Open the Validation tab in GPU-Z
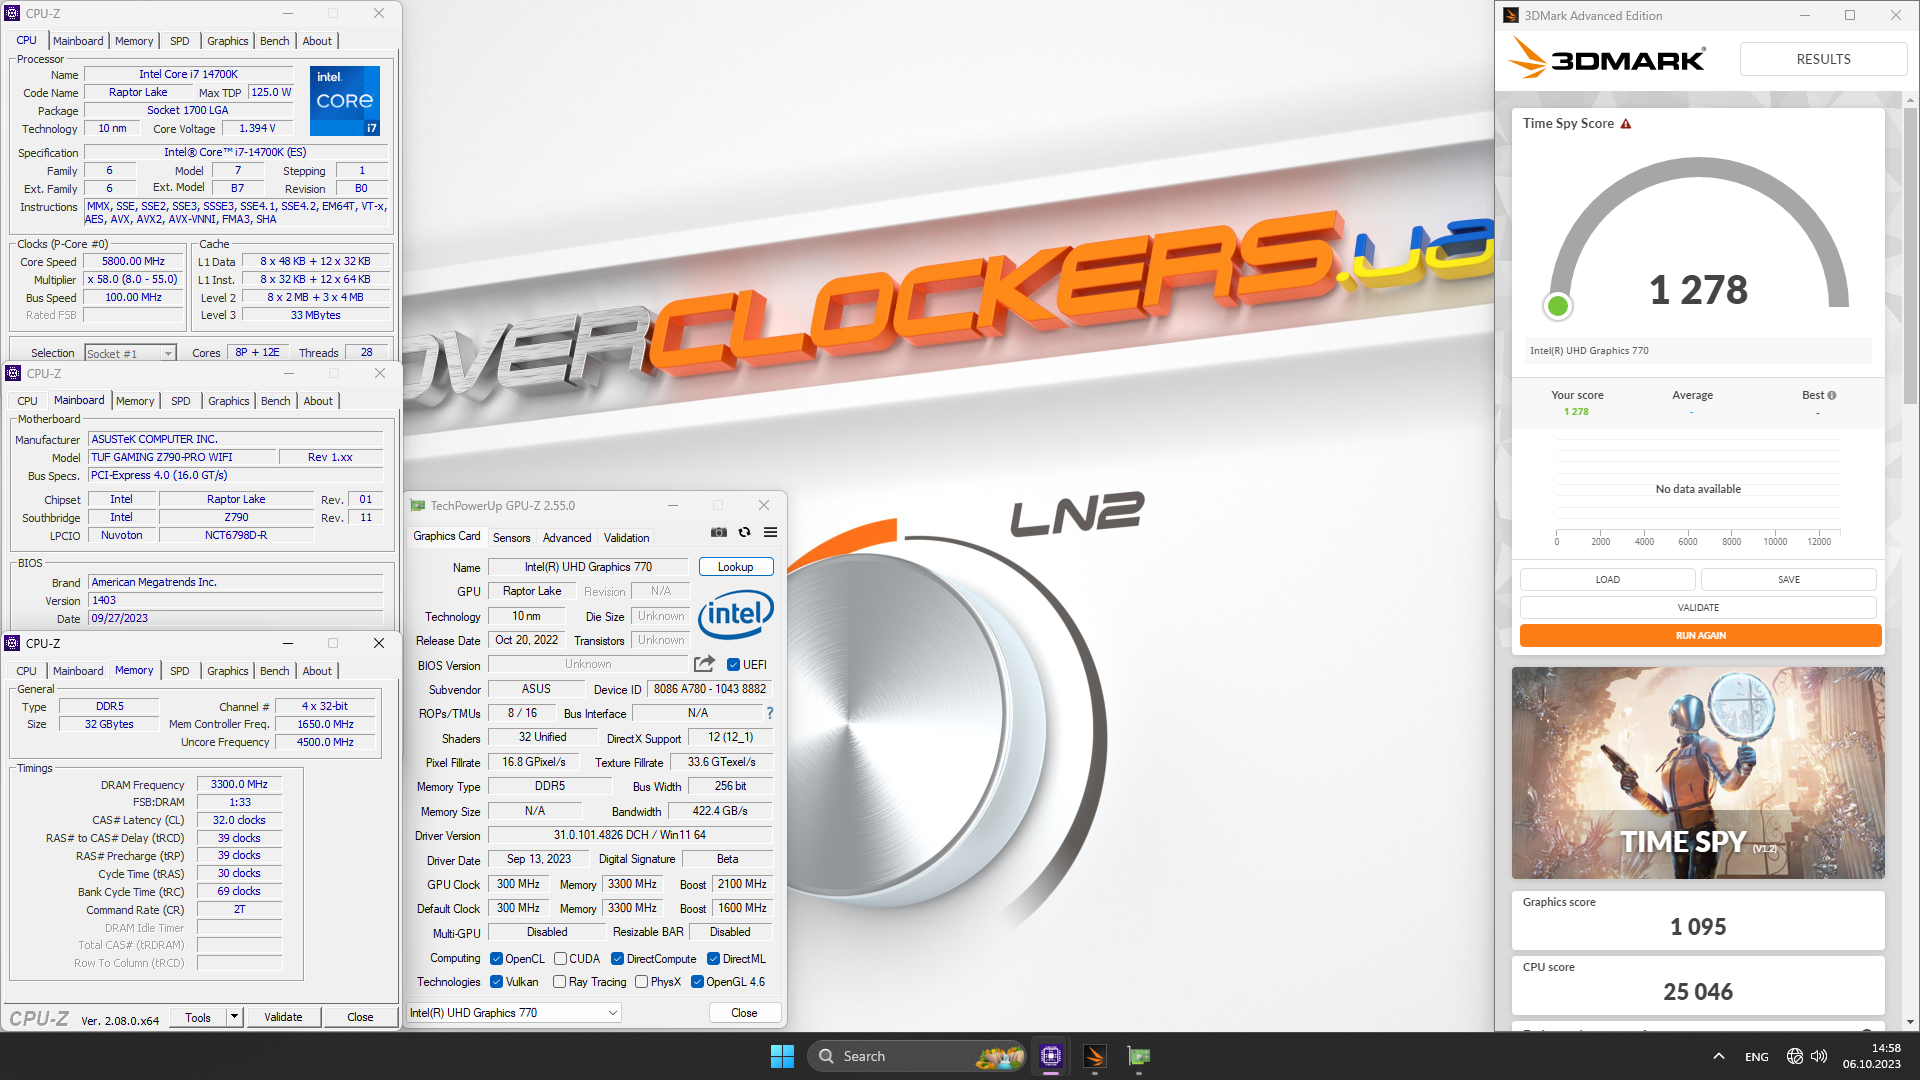 pos(627,538)
